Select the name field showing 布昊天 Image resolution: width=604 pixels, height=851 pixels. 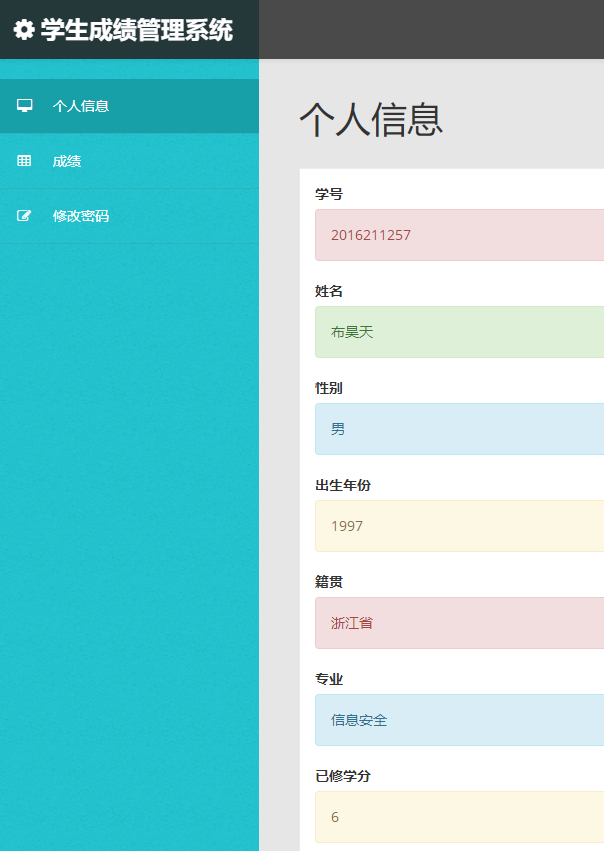coord(459,332)
